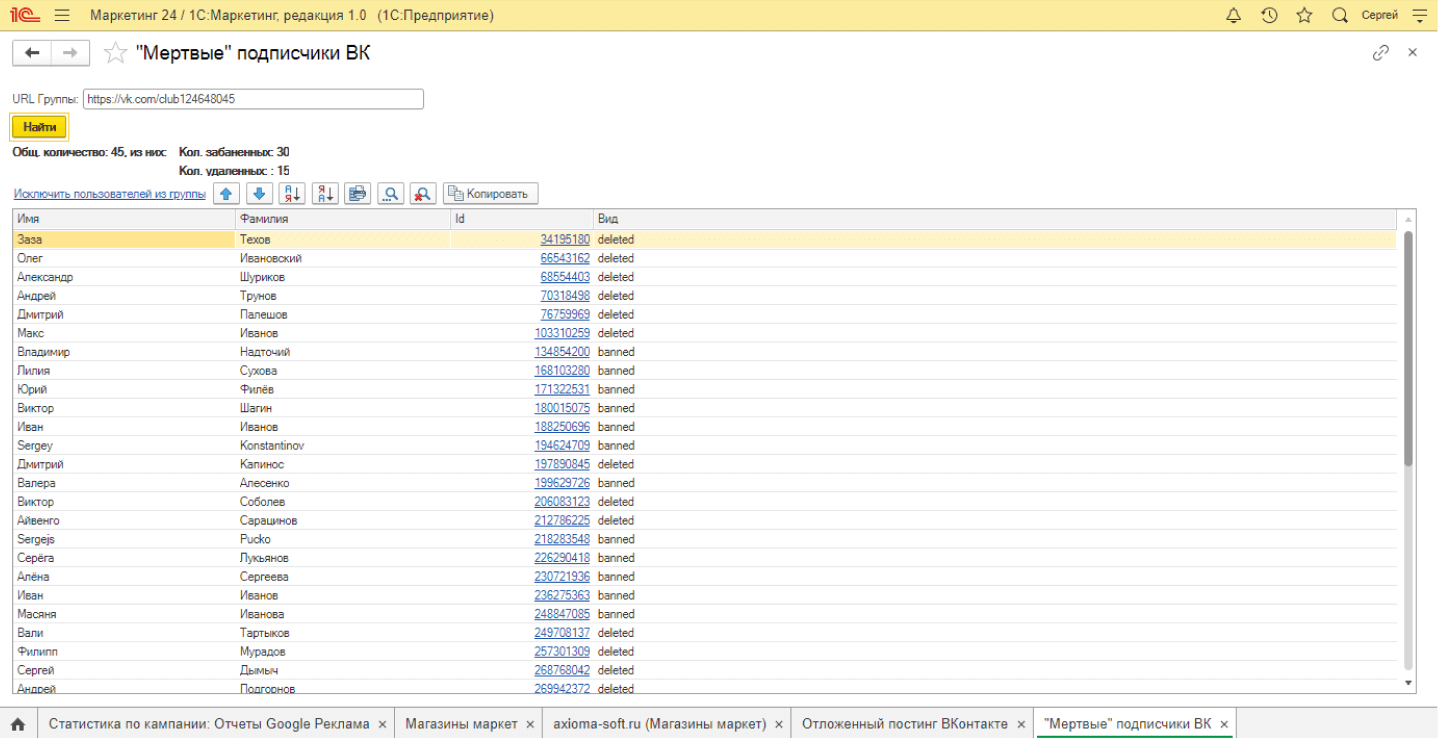Open the find in list tool

[x=390, y=194]
